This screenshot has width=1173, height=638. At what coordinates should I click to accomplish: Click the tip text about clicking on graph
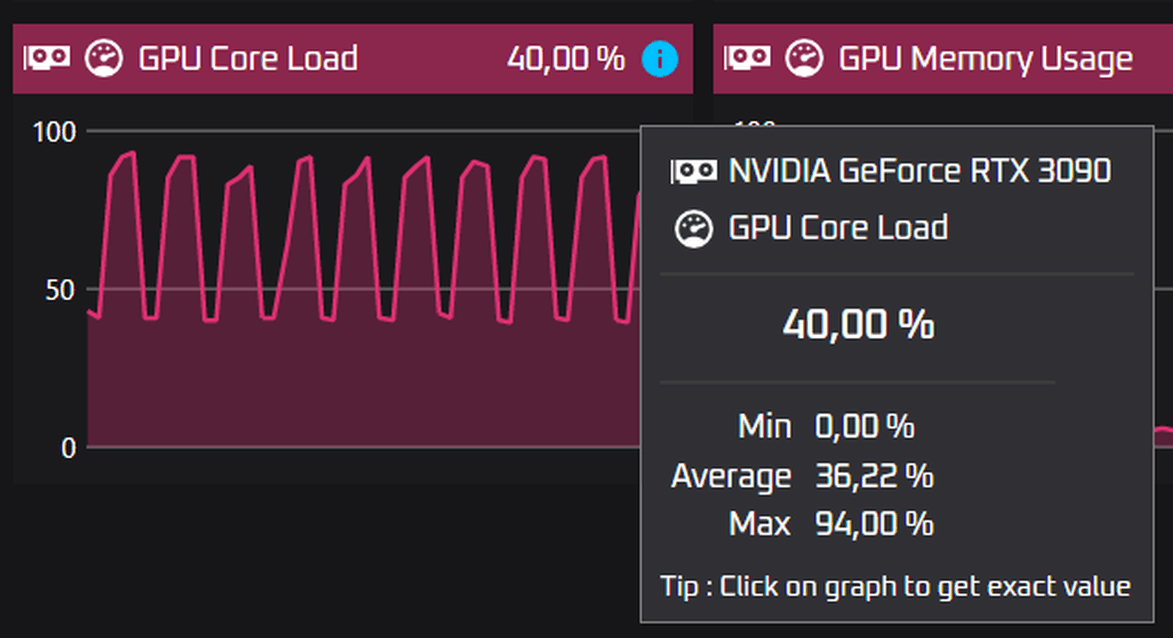pos(895,586)
